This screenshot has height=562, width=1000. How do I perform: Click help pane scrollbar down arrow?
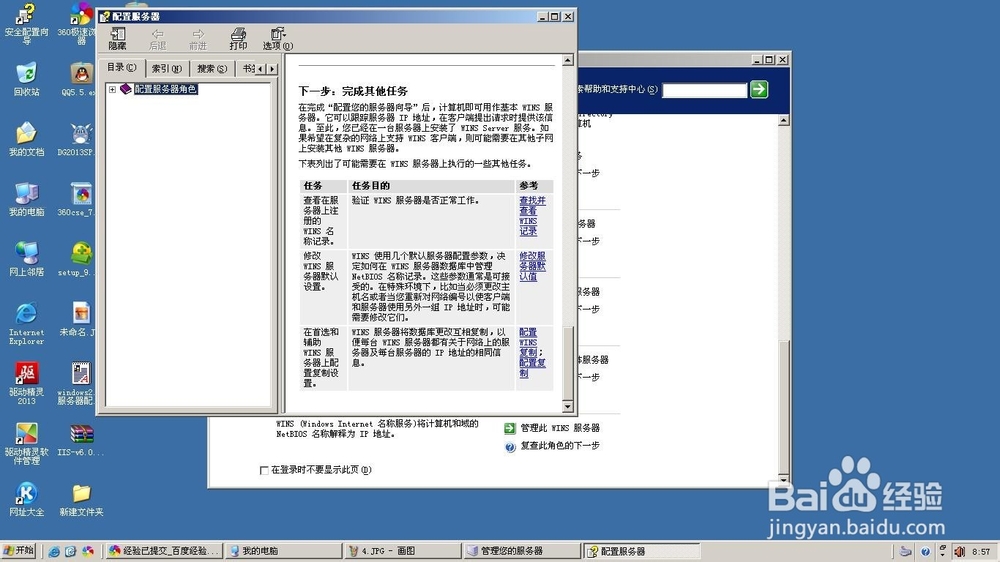pyautogui.click(x=568, y=406)
